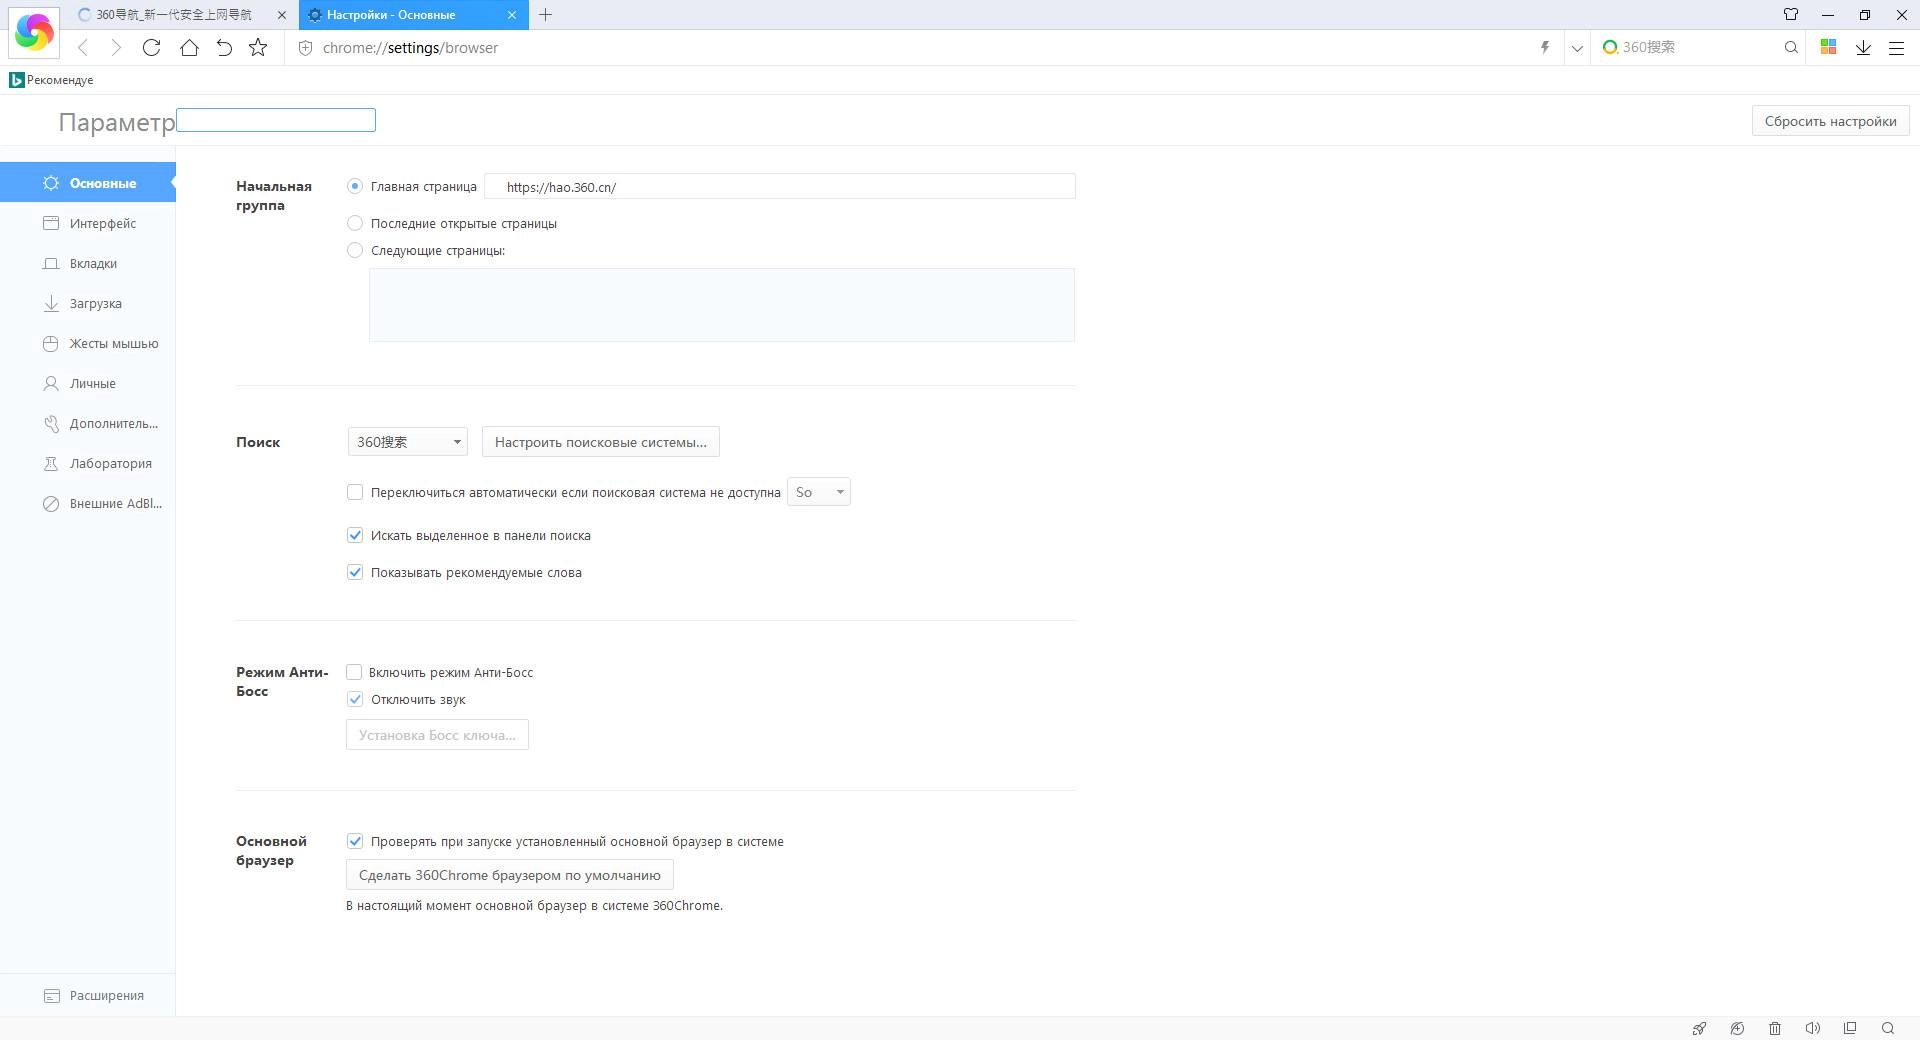Click the site info shield icon
The height and width of the screenshot is (1040, 1920).
point(306,47)
